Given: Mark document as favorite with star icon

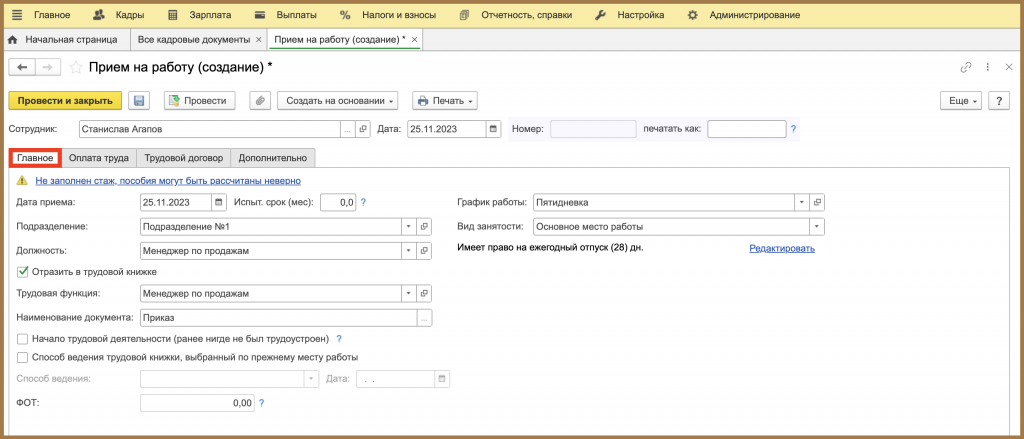Looking at the screenshot, I should point(76,67).
